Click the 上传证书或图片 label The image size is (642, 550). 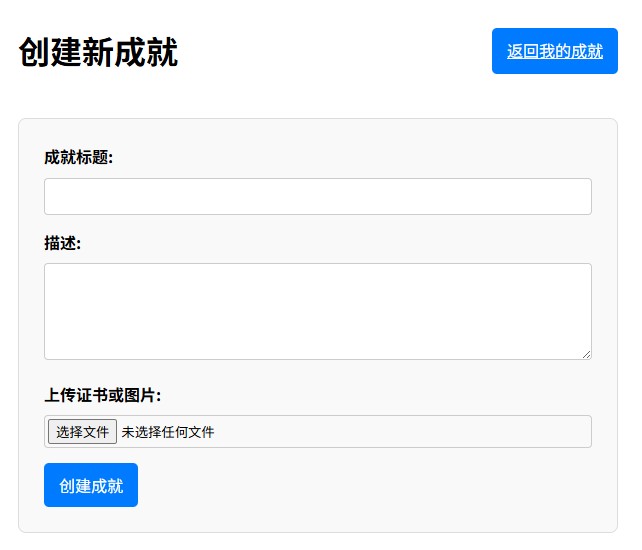coord(103,394)
